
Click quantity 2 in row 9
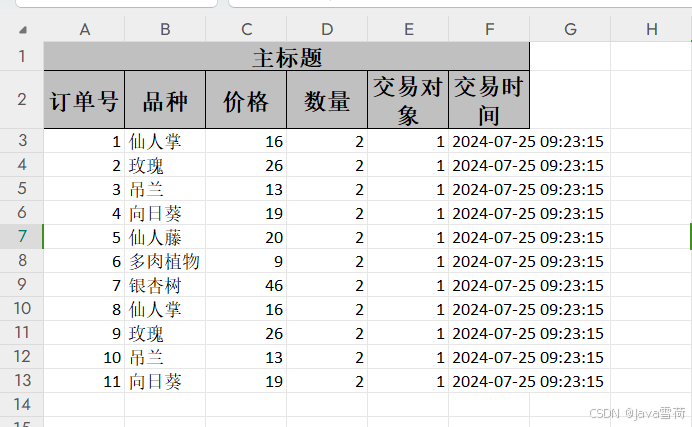pos(327,285)
